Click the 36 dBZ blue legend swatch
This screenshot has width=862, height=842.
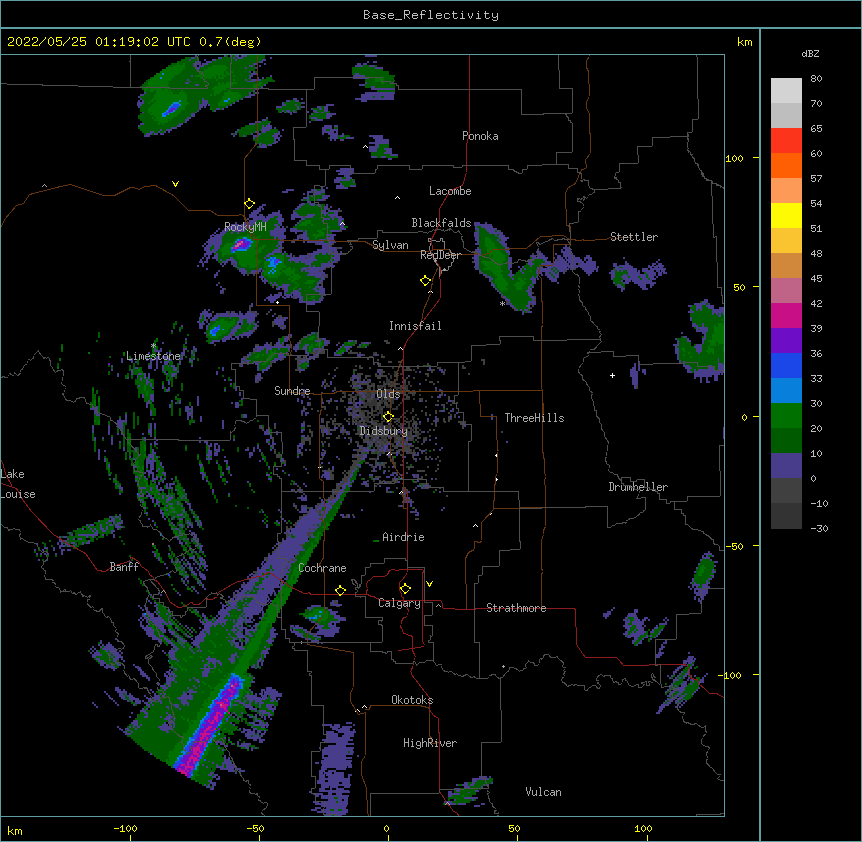[x=786, y=365]
